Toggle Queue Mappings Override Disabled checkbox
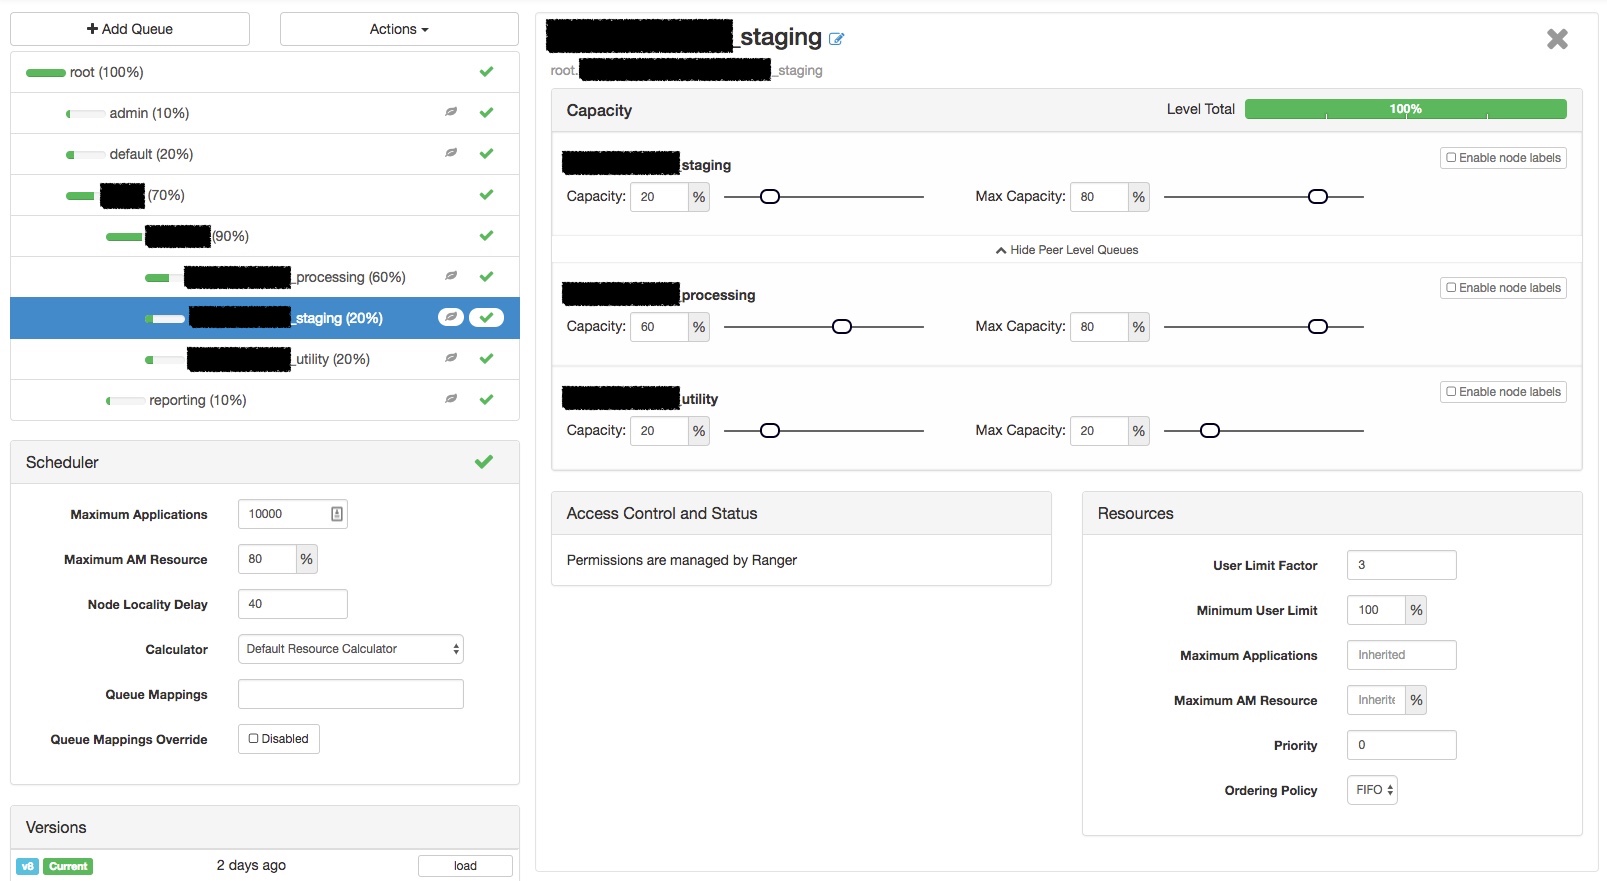 [279, 739]
